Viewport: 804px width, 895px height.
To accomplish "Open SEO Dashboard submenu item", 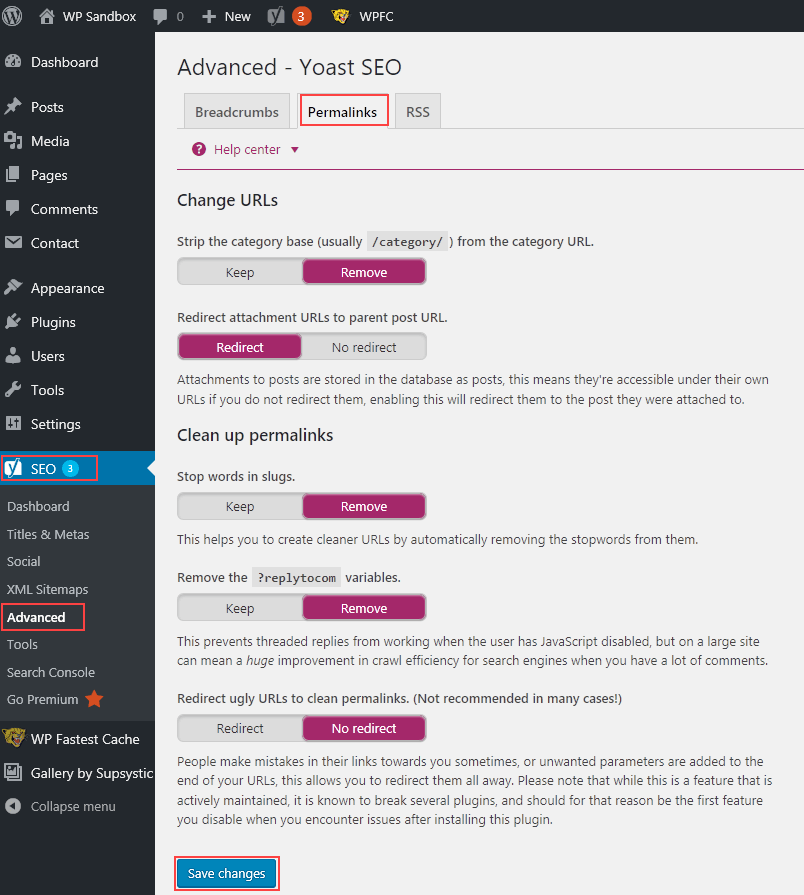I will [x=38, y=506].
